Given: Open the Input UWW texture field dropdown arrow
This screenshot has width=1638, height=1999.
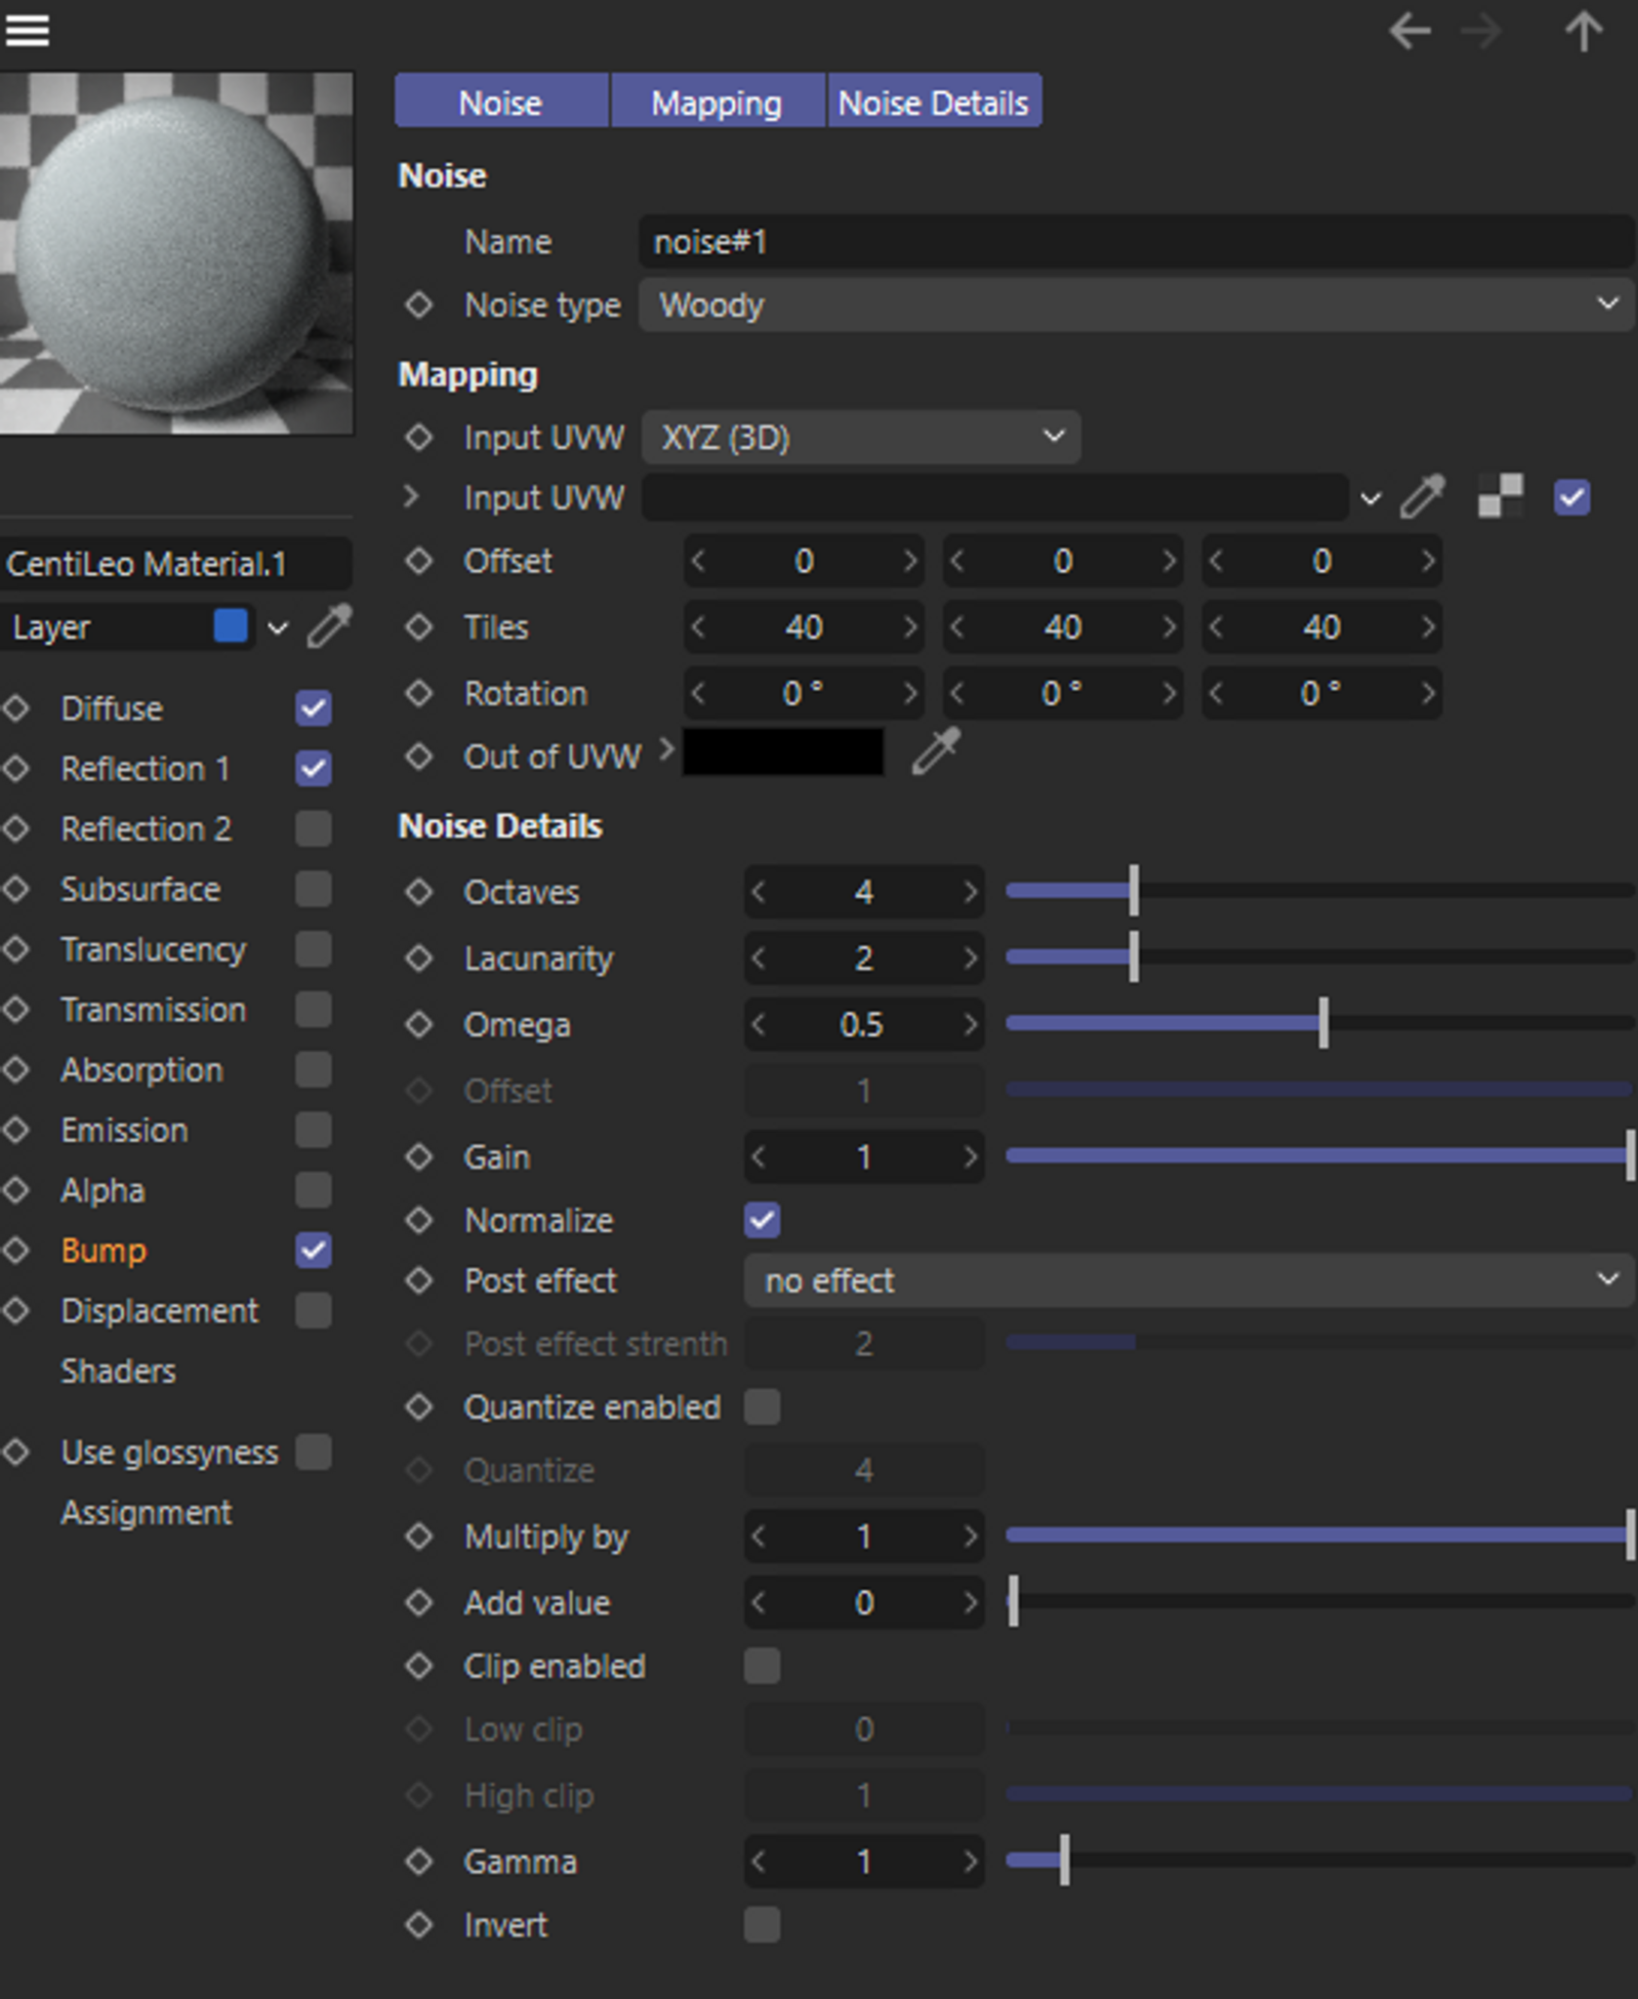Looking at the screenshot, I should (x=1369, y=498).
